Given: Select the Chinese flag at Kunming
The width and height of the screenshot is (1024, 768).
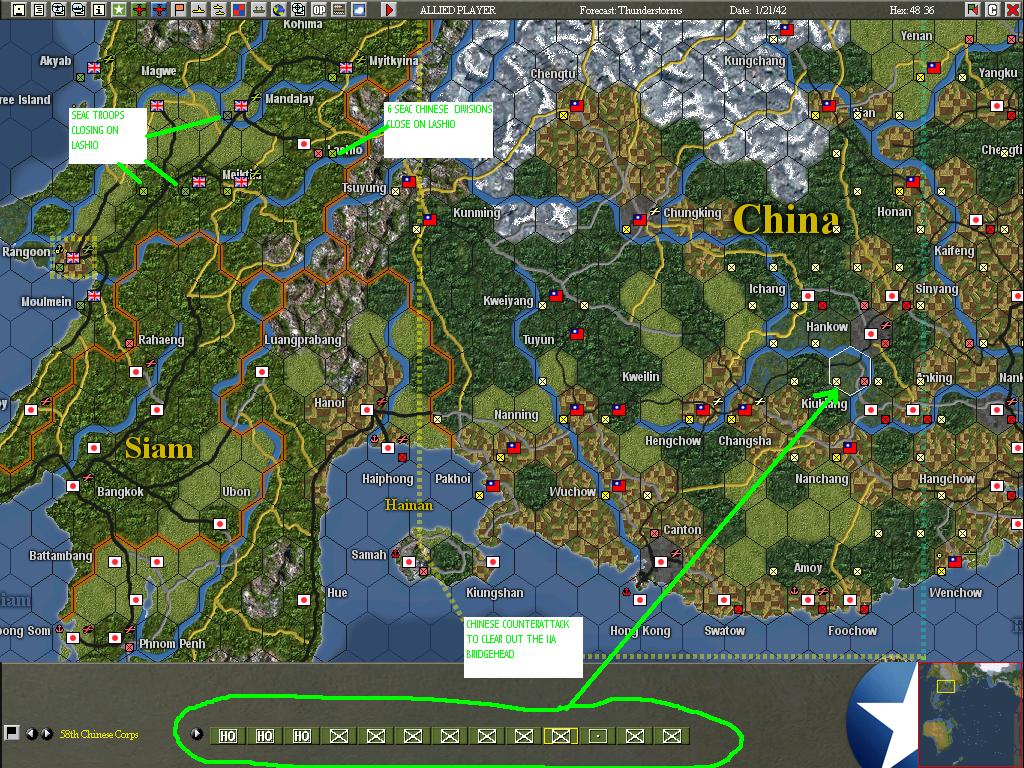Looking at the screenshot, I should pos(430,219).
